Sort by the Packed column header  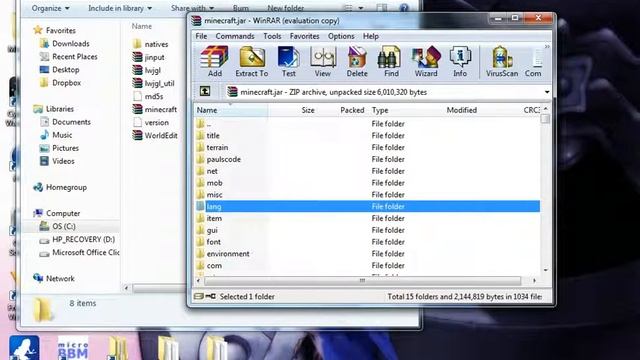352,110
